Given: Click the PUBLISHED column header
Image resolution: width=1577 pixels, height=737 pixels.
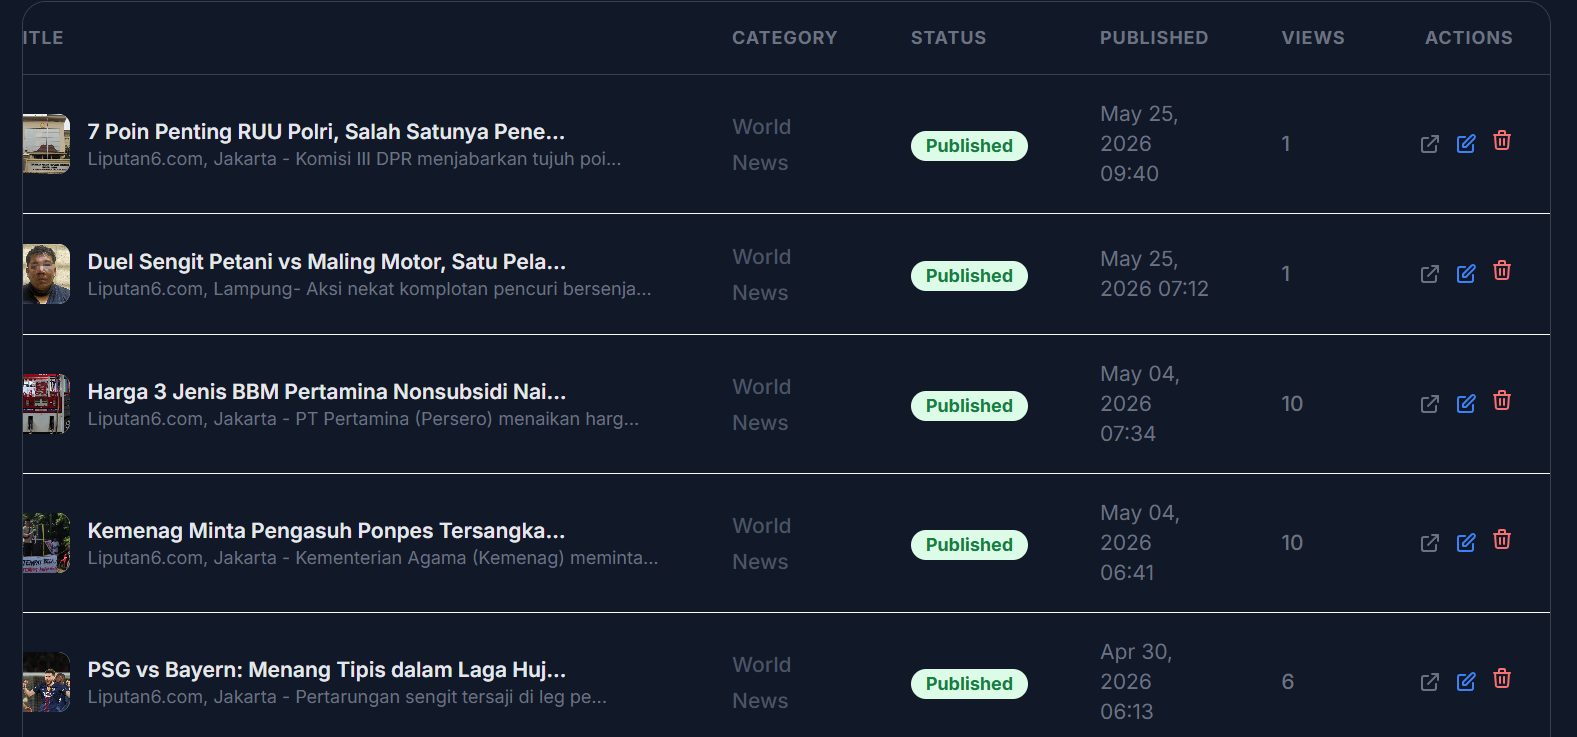Looking at the screenshot, I should pyautogui.click(x=1154, y=38).
